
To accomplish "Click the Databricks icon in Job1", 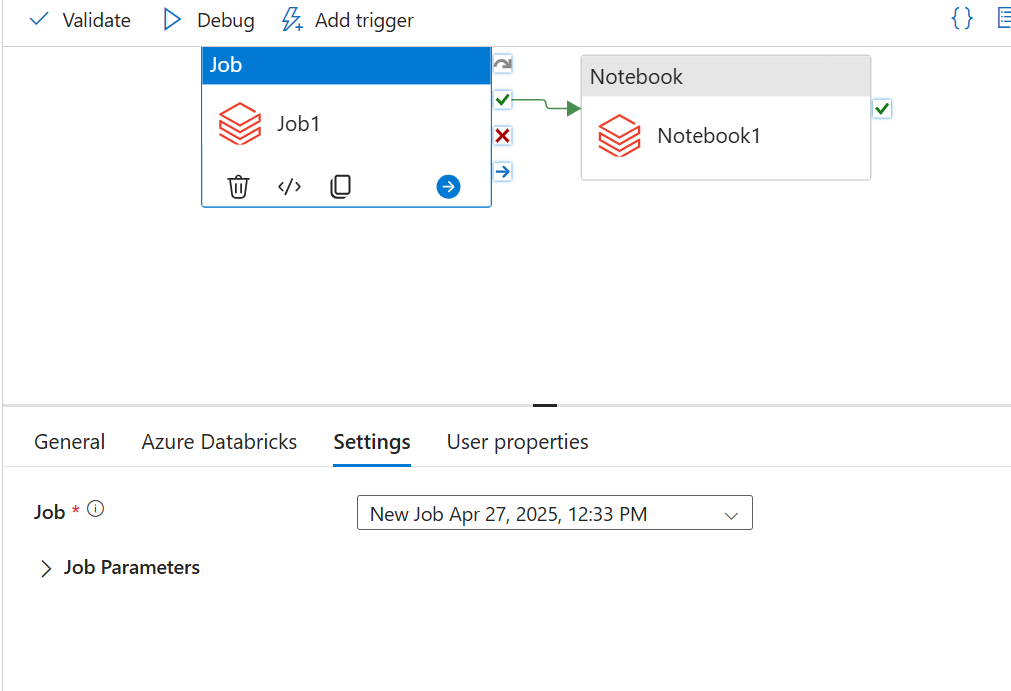I will point(240,125).
